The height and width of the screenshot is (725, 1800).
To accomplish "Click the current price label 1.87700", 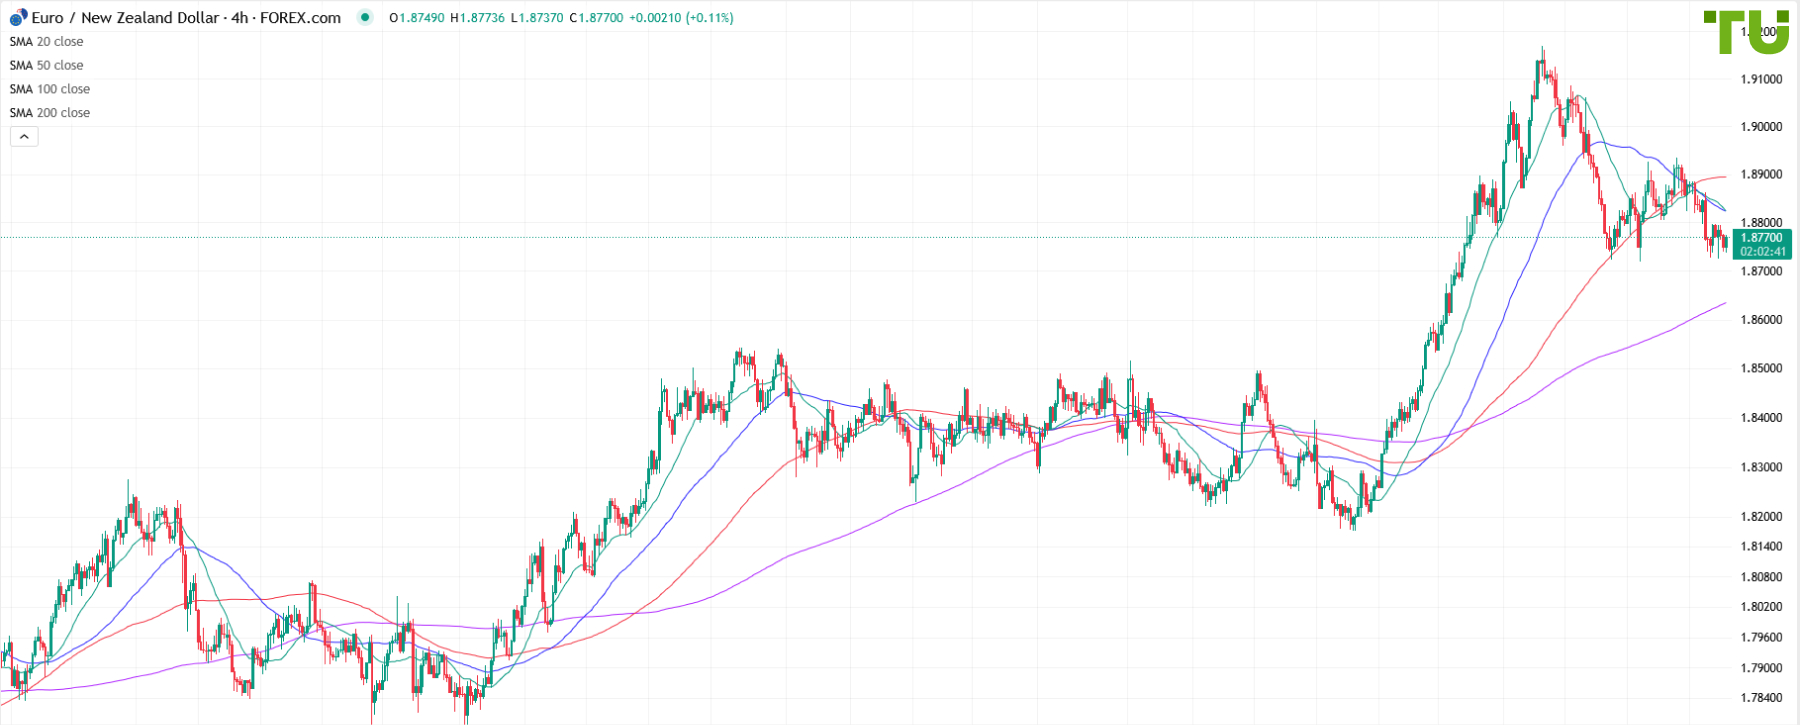I will [1761, 238].
